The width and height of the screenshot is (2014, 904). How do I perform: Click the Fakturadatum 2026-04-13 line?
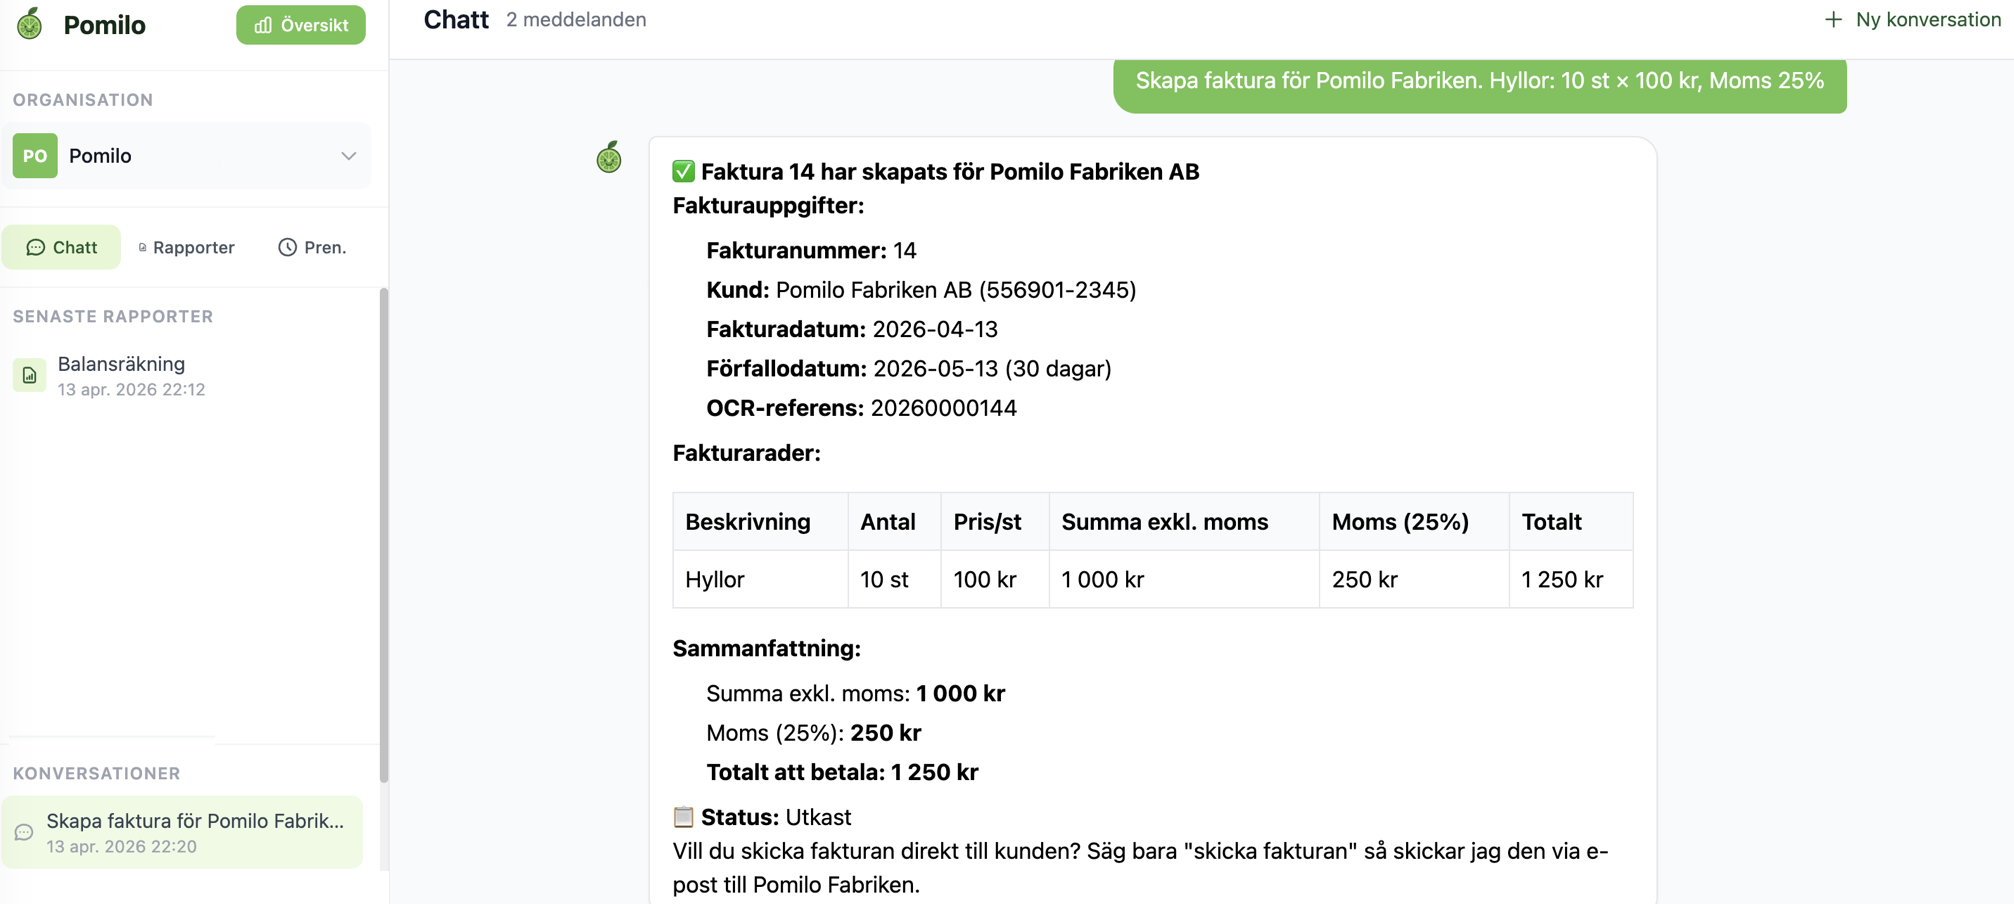tap(852, 329)
